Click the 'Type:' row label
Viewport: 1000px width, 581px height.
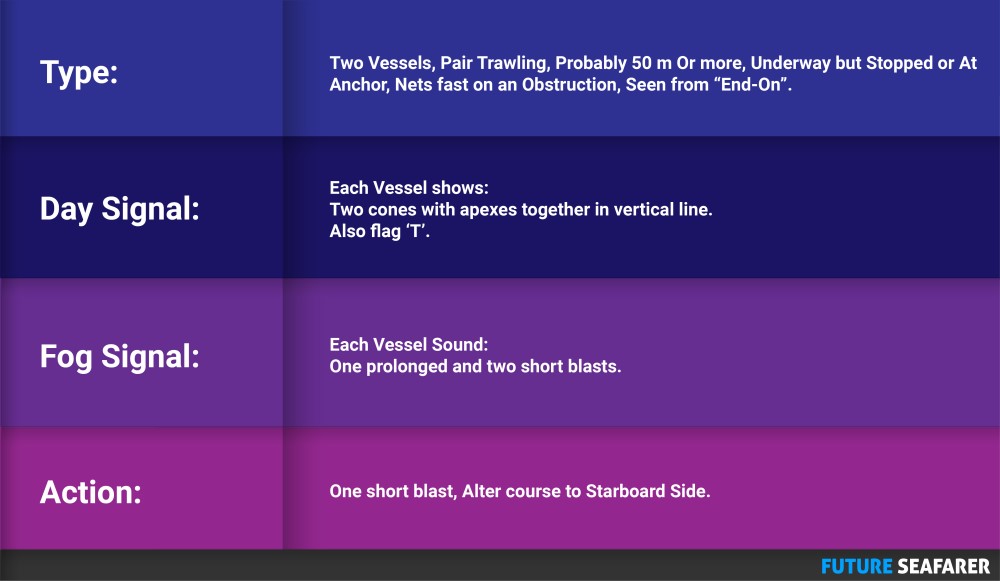tap(79, 73)
